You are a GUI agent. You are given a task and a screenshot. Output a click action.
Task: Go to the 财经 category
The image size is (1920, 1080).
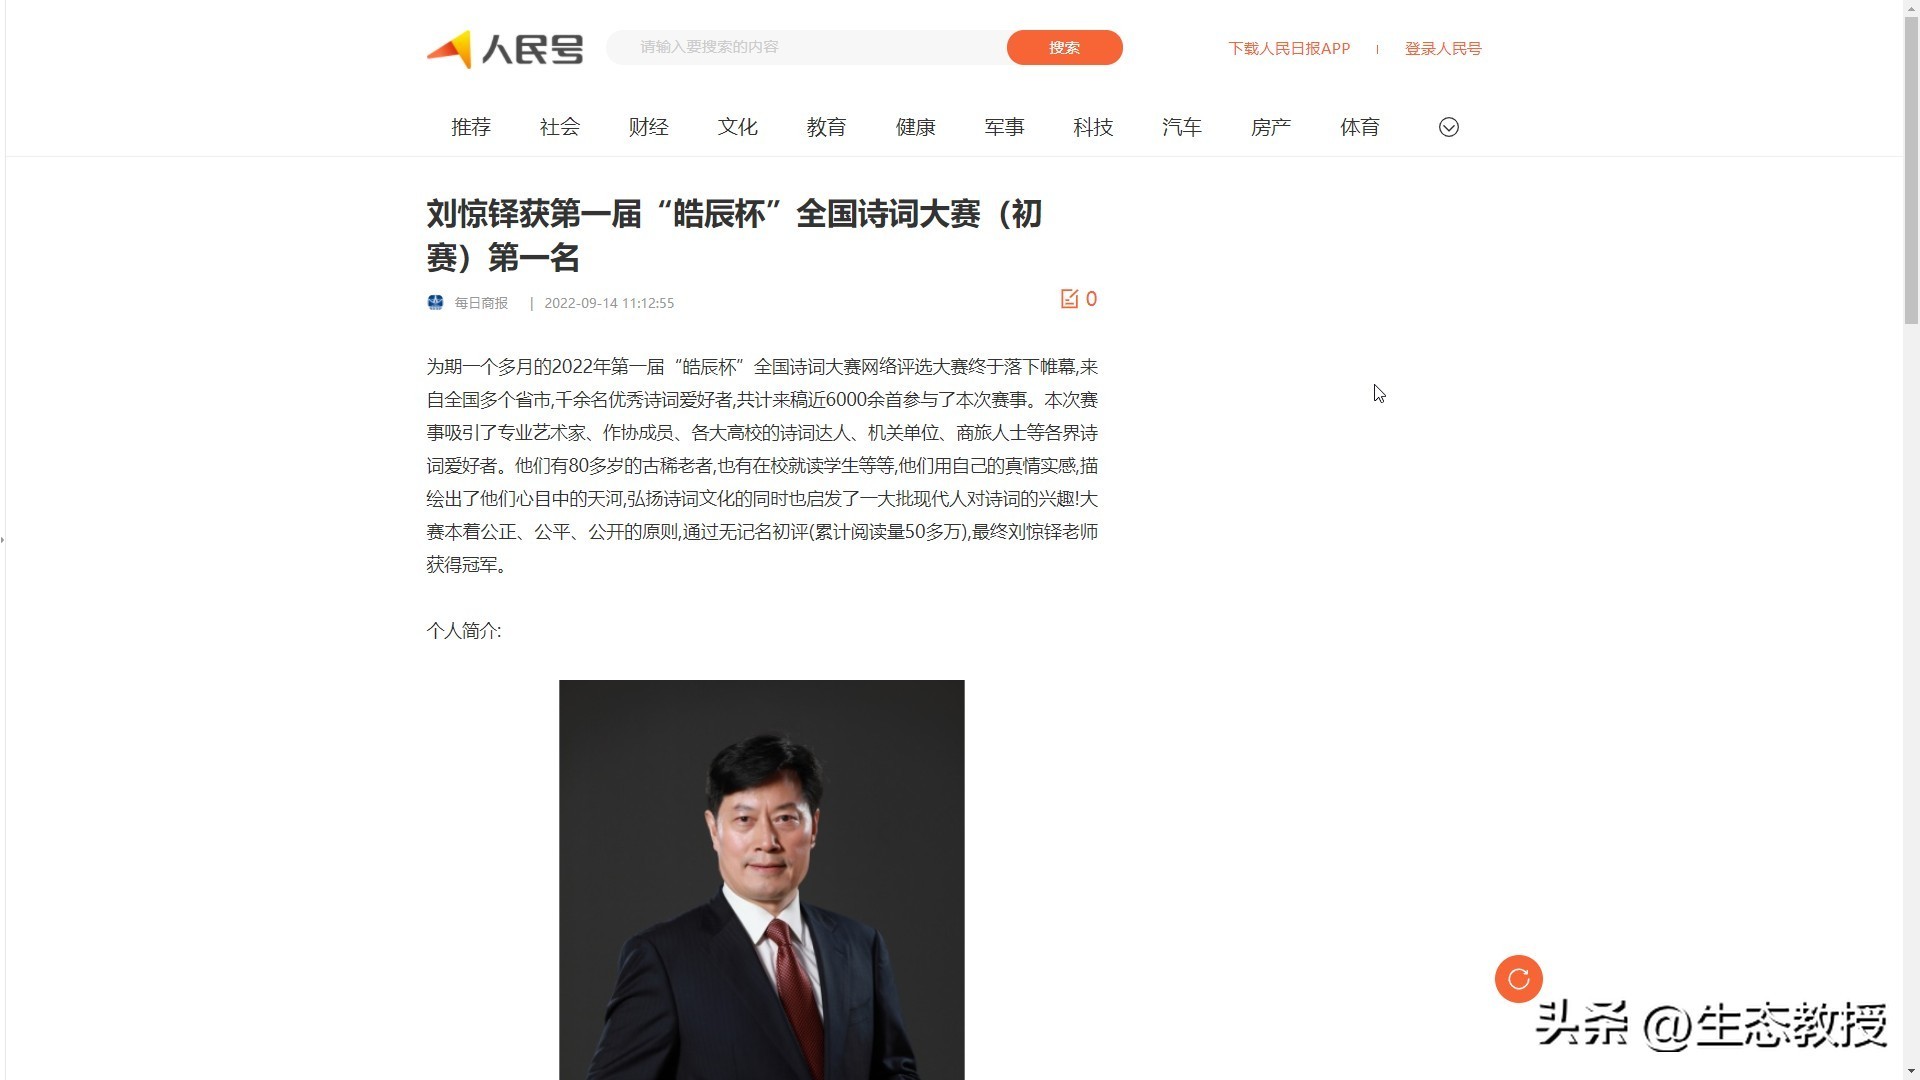click(x=648, y=127)
